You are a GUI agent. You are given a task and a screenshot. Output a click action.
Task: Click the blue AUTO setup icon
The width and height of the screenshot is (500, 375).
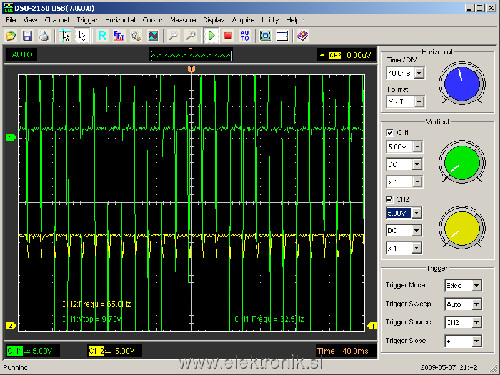tap(245, 36)
